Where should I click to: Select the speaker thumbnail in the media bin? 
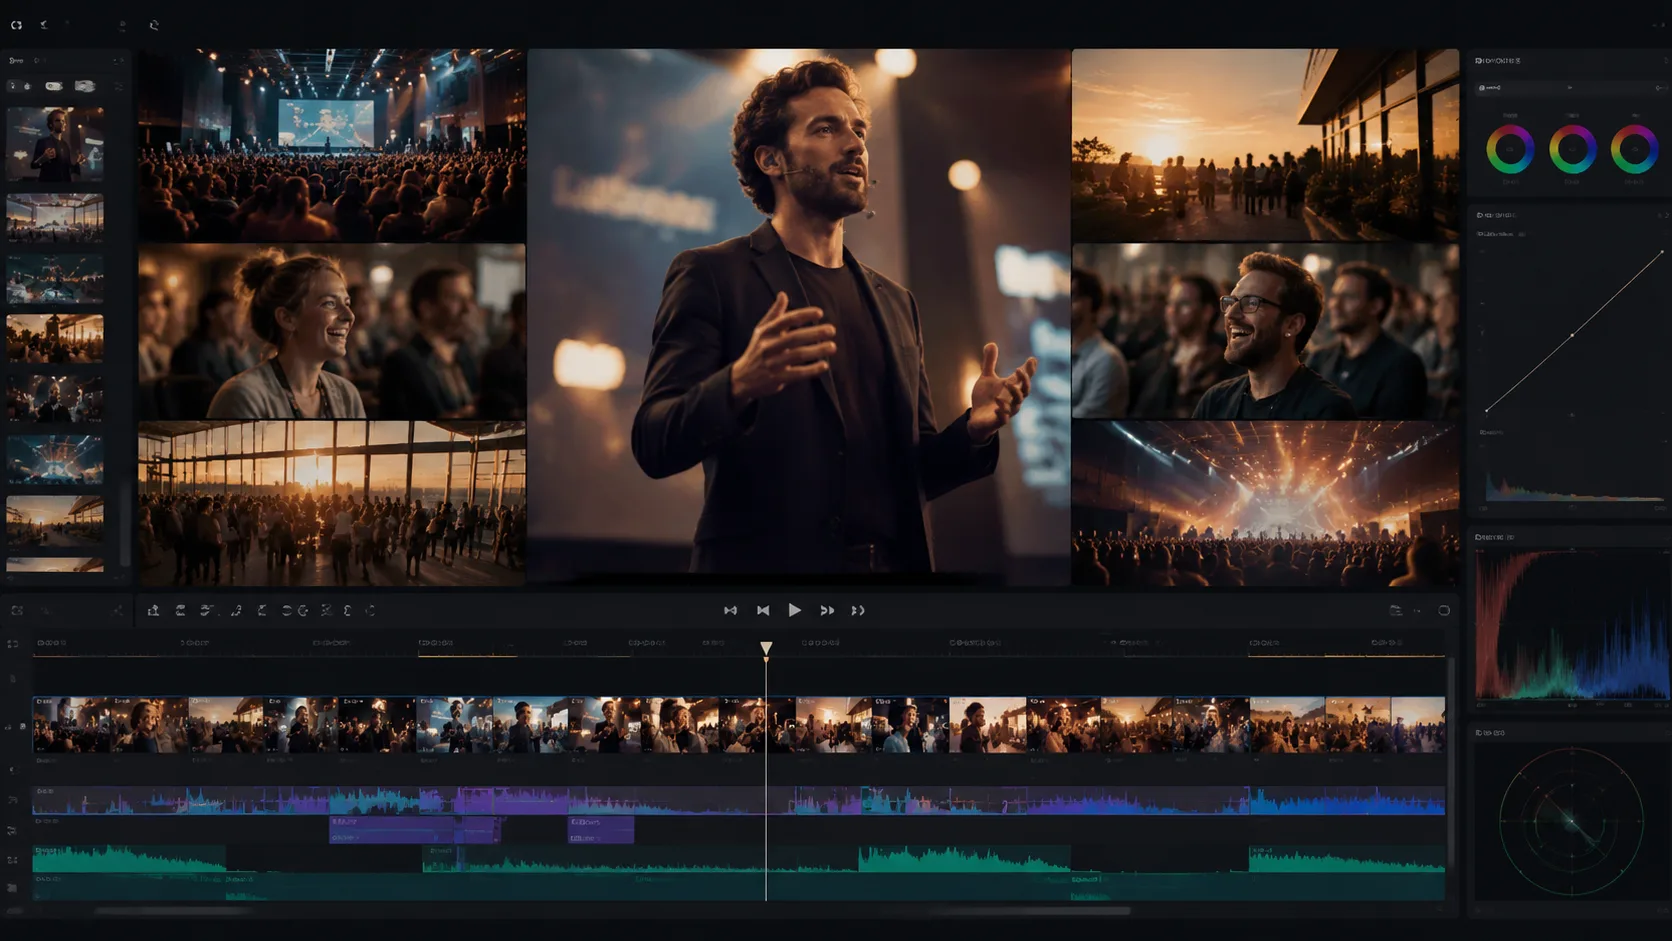pos(55,144)
